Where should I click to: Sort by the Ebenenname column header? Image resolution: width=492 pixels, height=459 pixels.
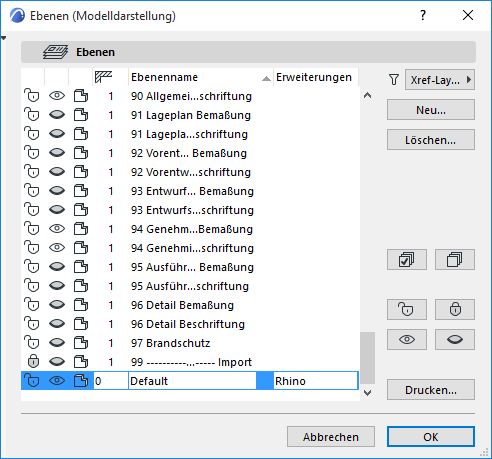[x=201, y=77]
